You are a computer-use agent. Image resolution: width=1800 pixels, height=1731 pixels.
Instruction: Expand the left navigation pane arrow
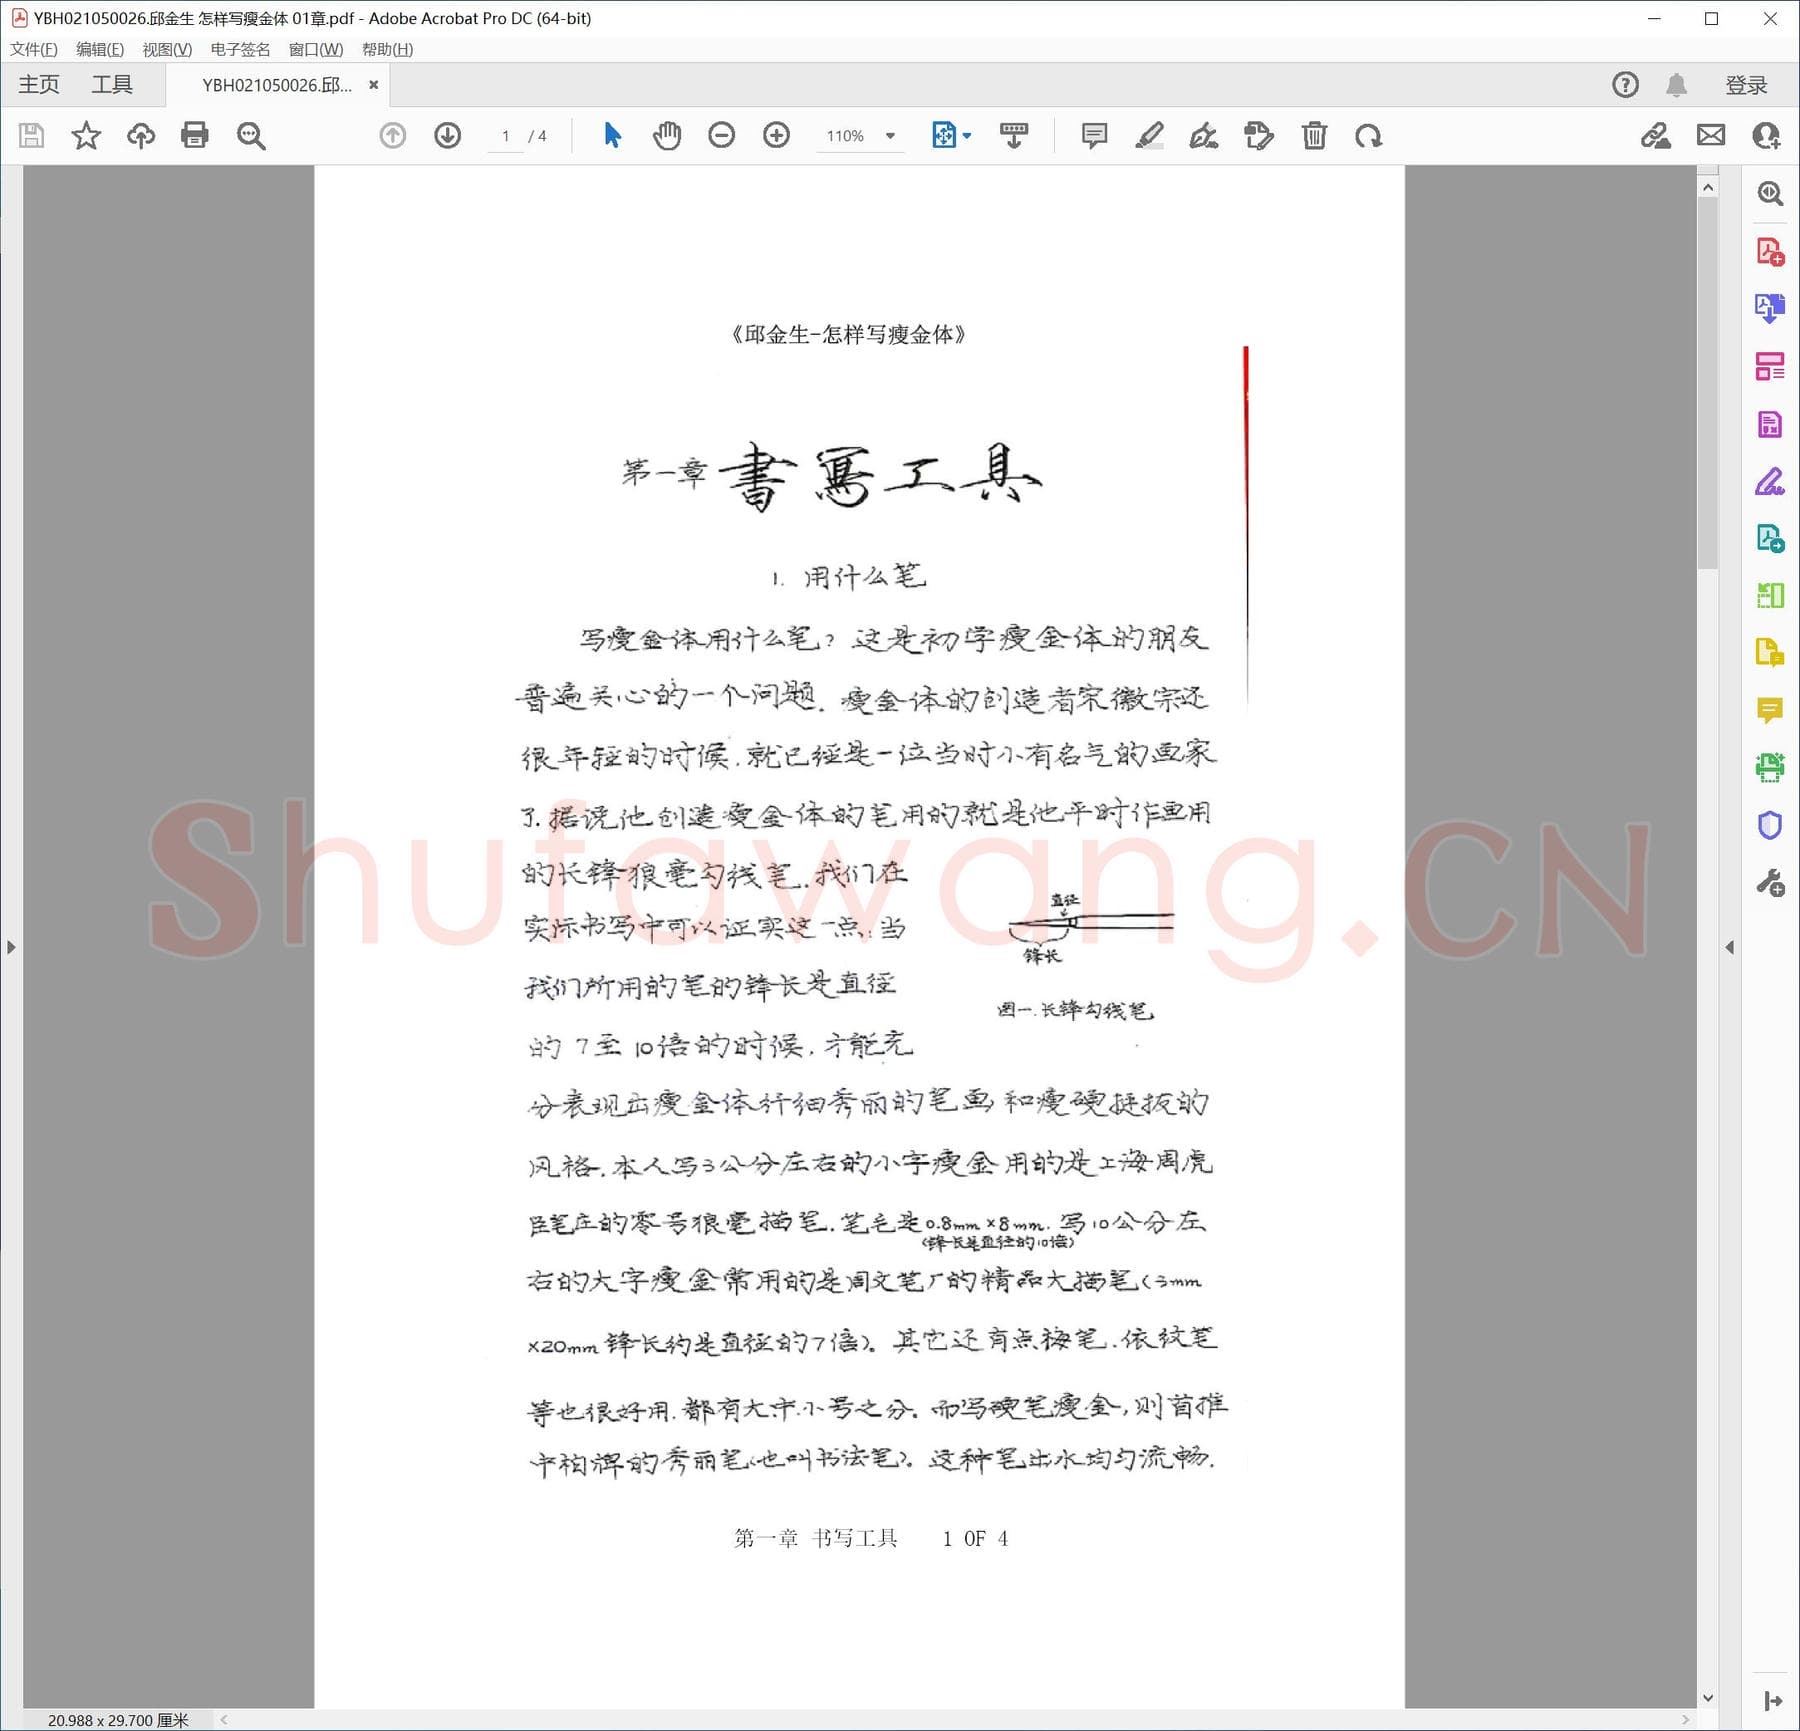coord(11,947)
